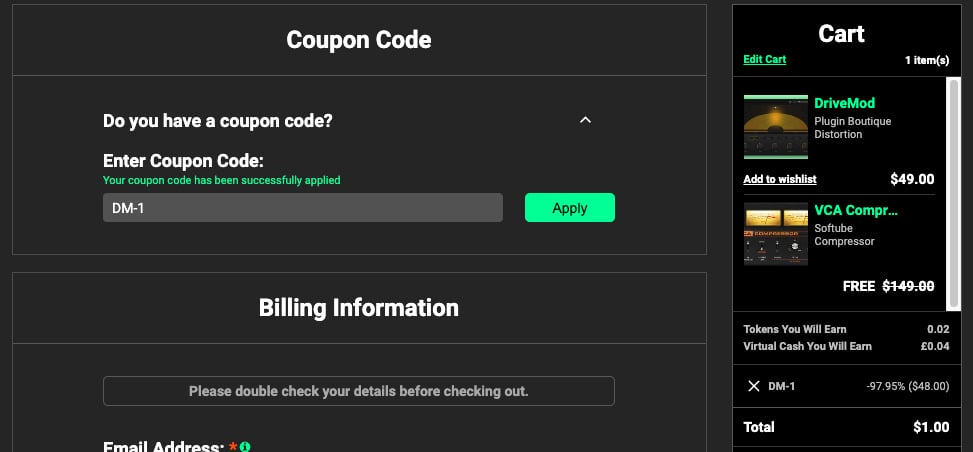
Task: Remove the DM-1 coupon with X icon
Action: [x=754, y=386]
